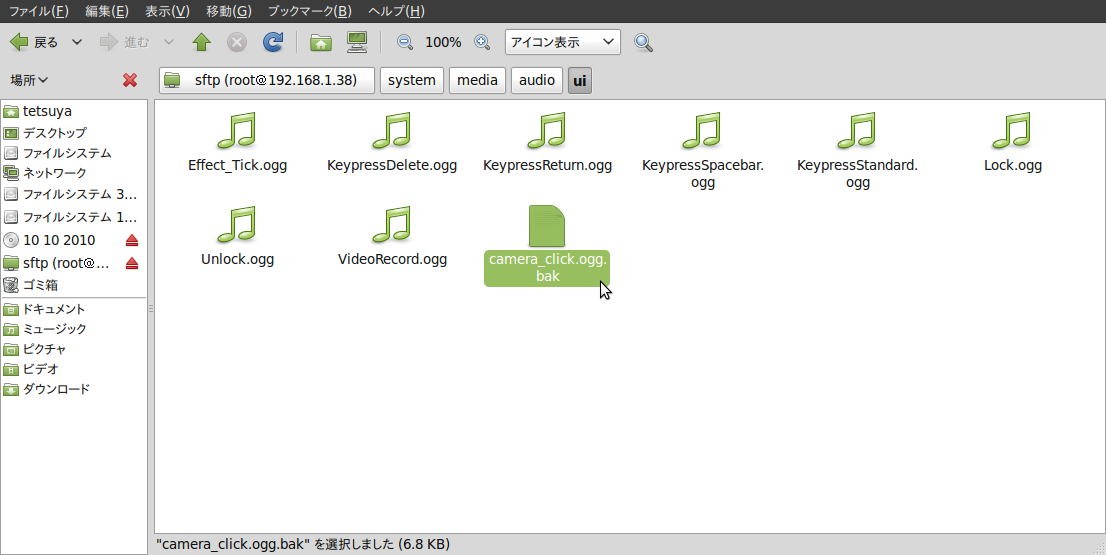Go to the media path button

(478, 80)
